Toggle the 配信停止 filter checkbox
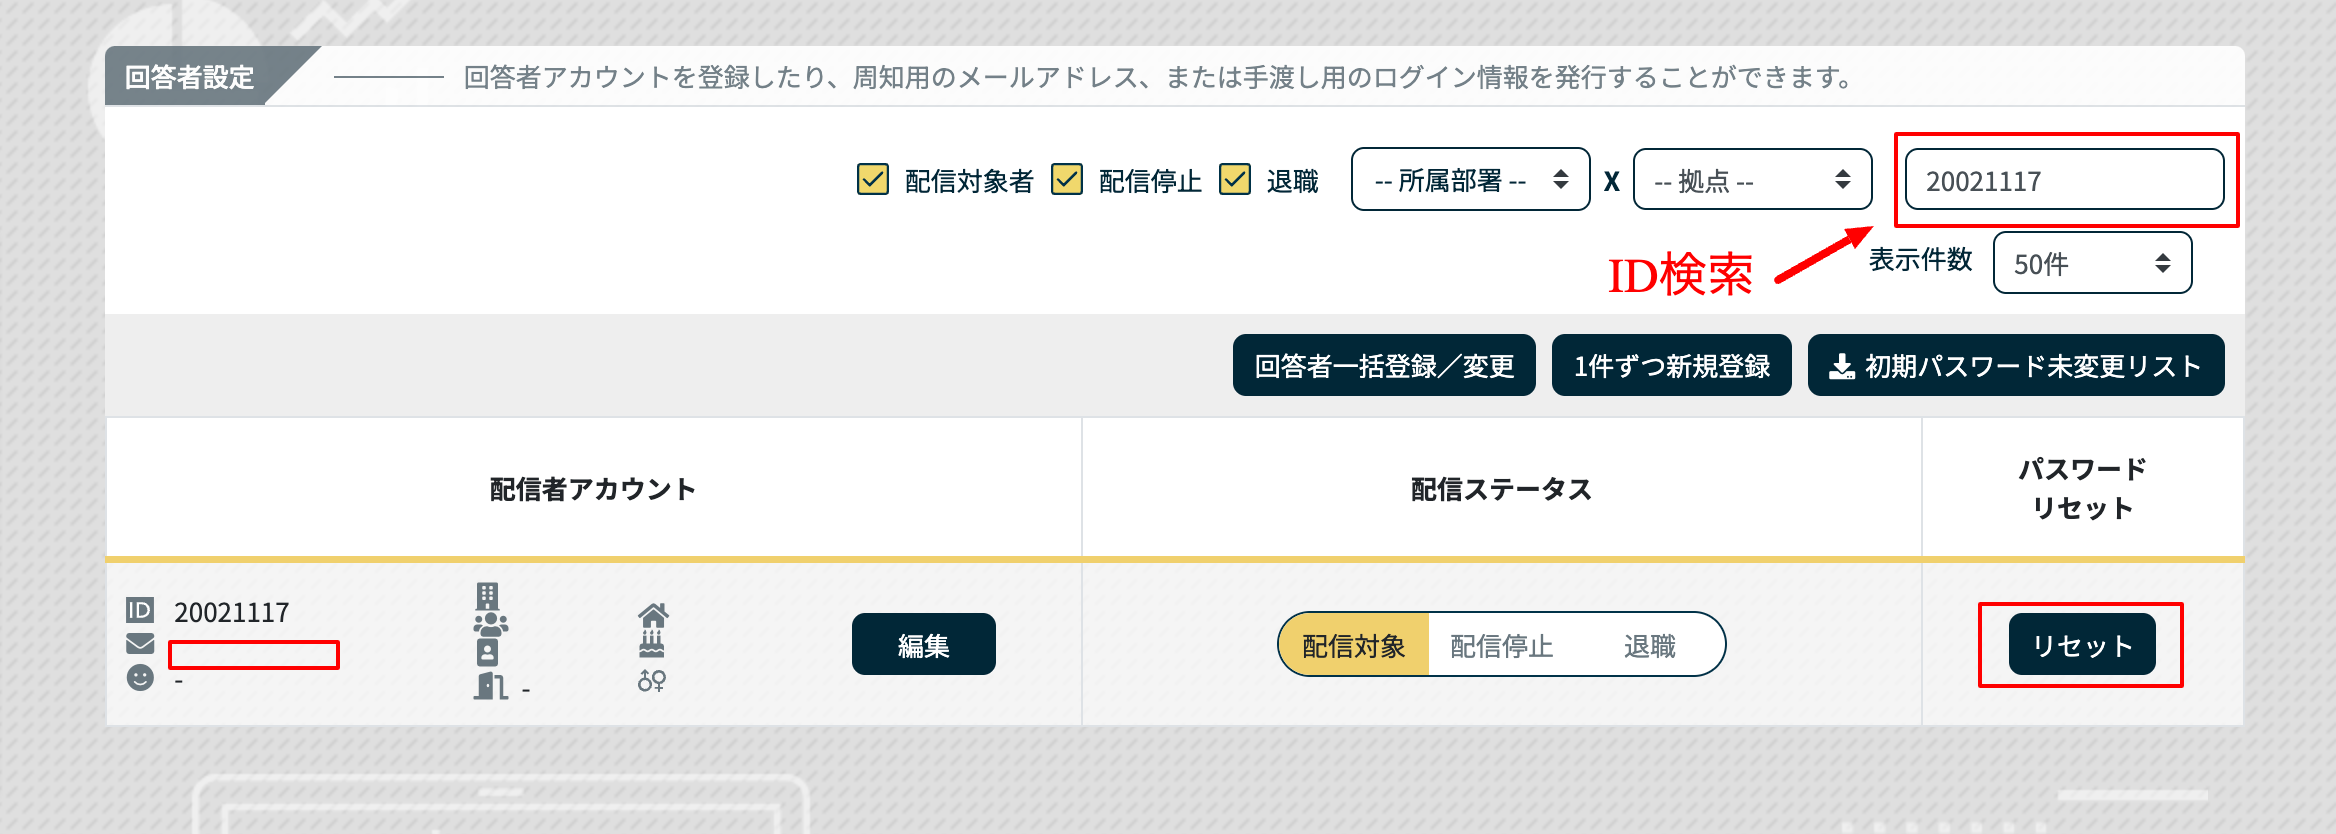2336x834 pixels. click(x=1067, y=180)
